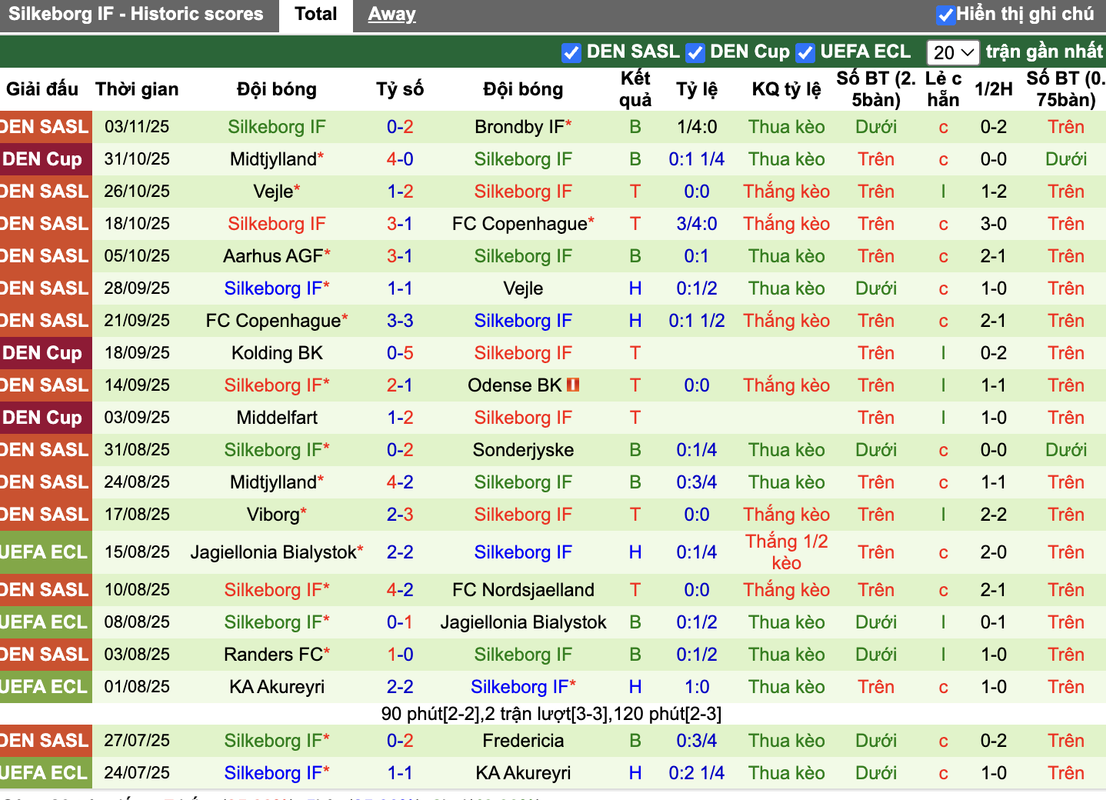Uncheck the DEN Cup filter checkbox
Screen dimensions: 1106x800
pyautogui.click(x=695, y=52)
